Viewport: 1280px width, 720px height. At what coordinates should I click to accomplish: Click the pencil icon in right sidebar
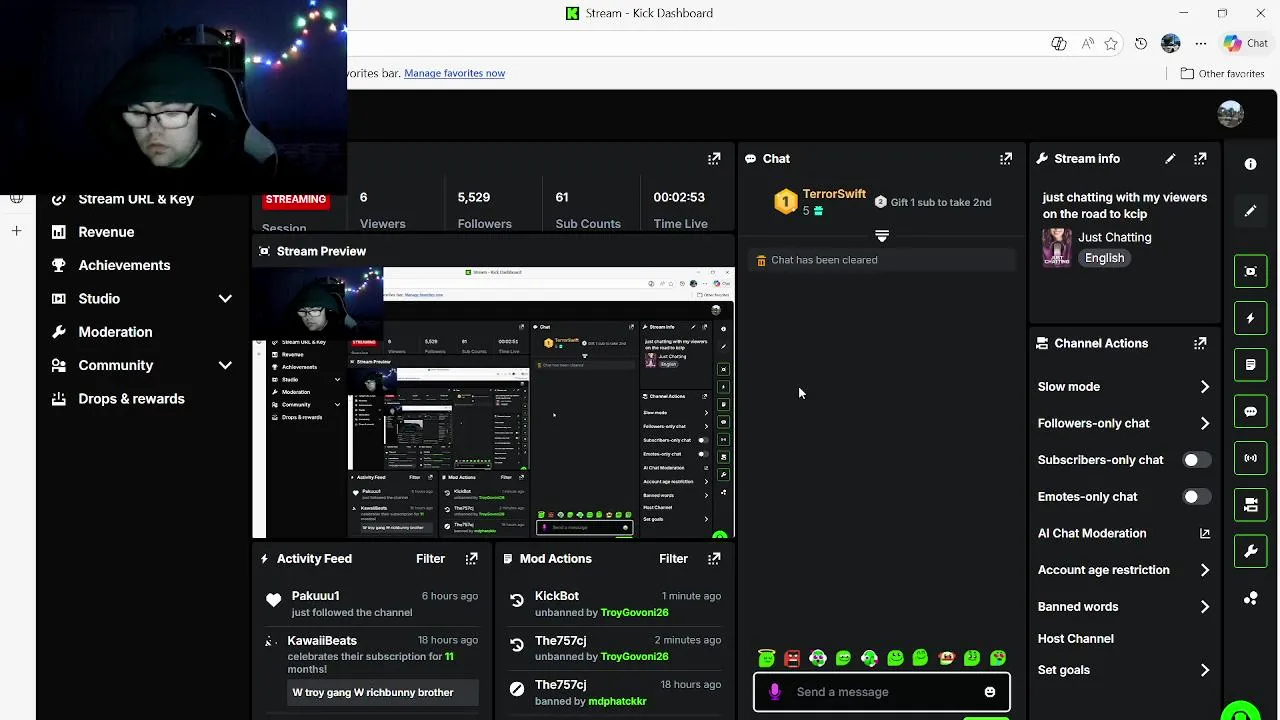1250,211
